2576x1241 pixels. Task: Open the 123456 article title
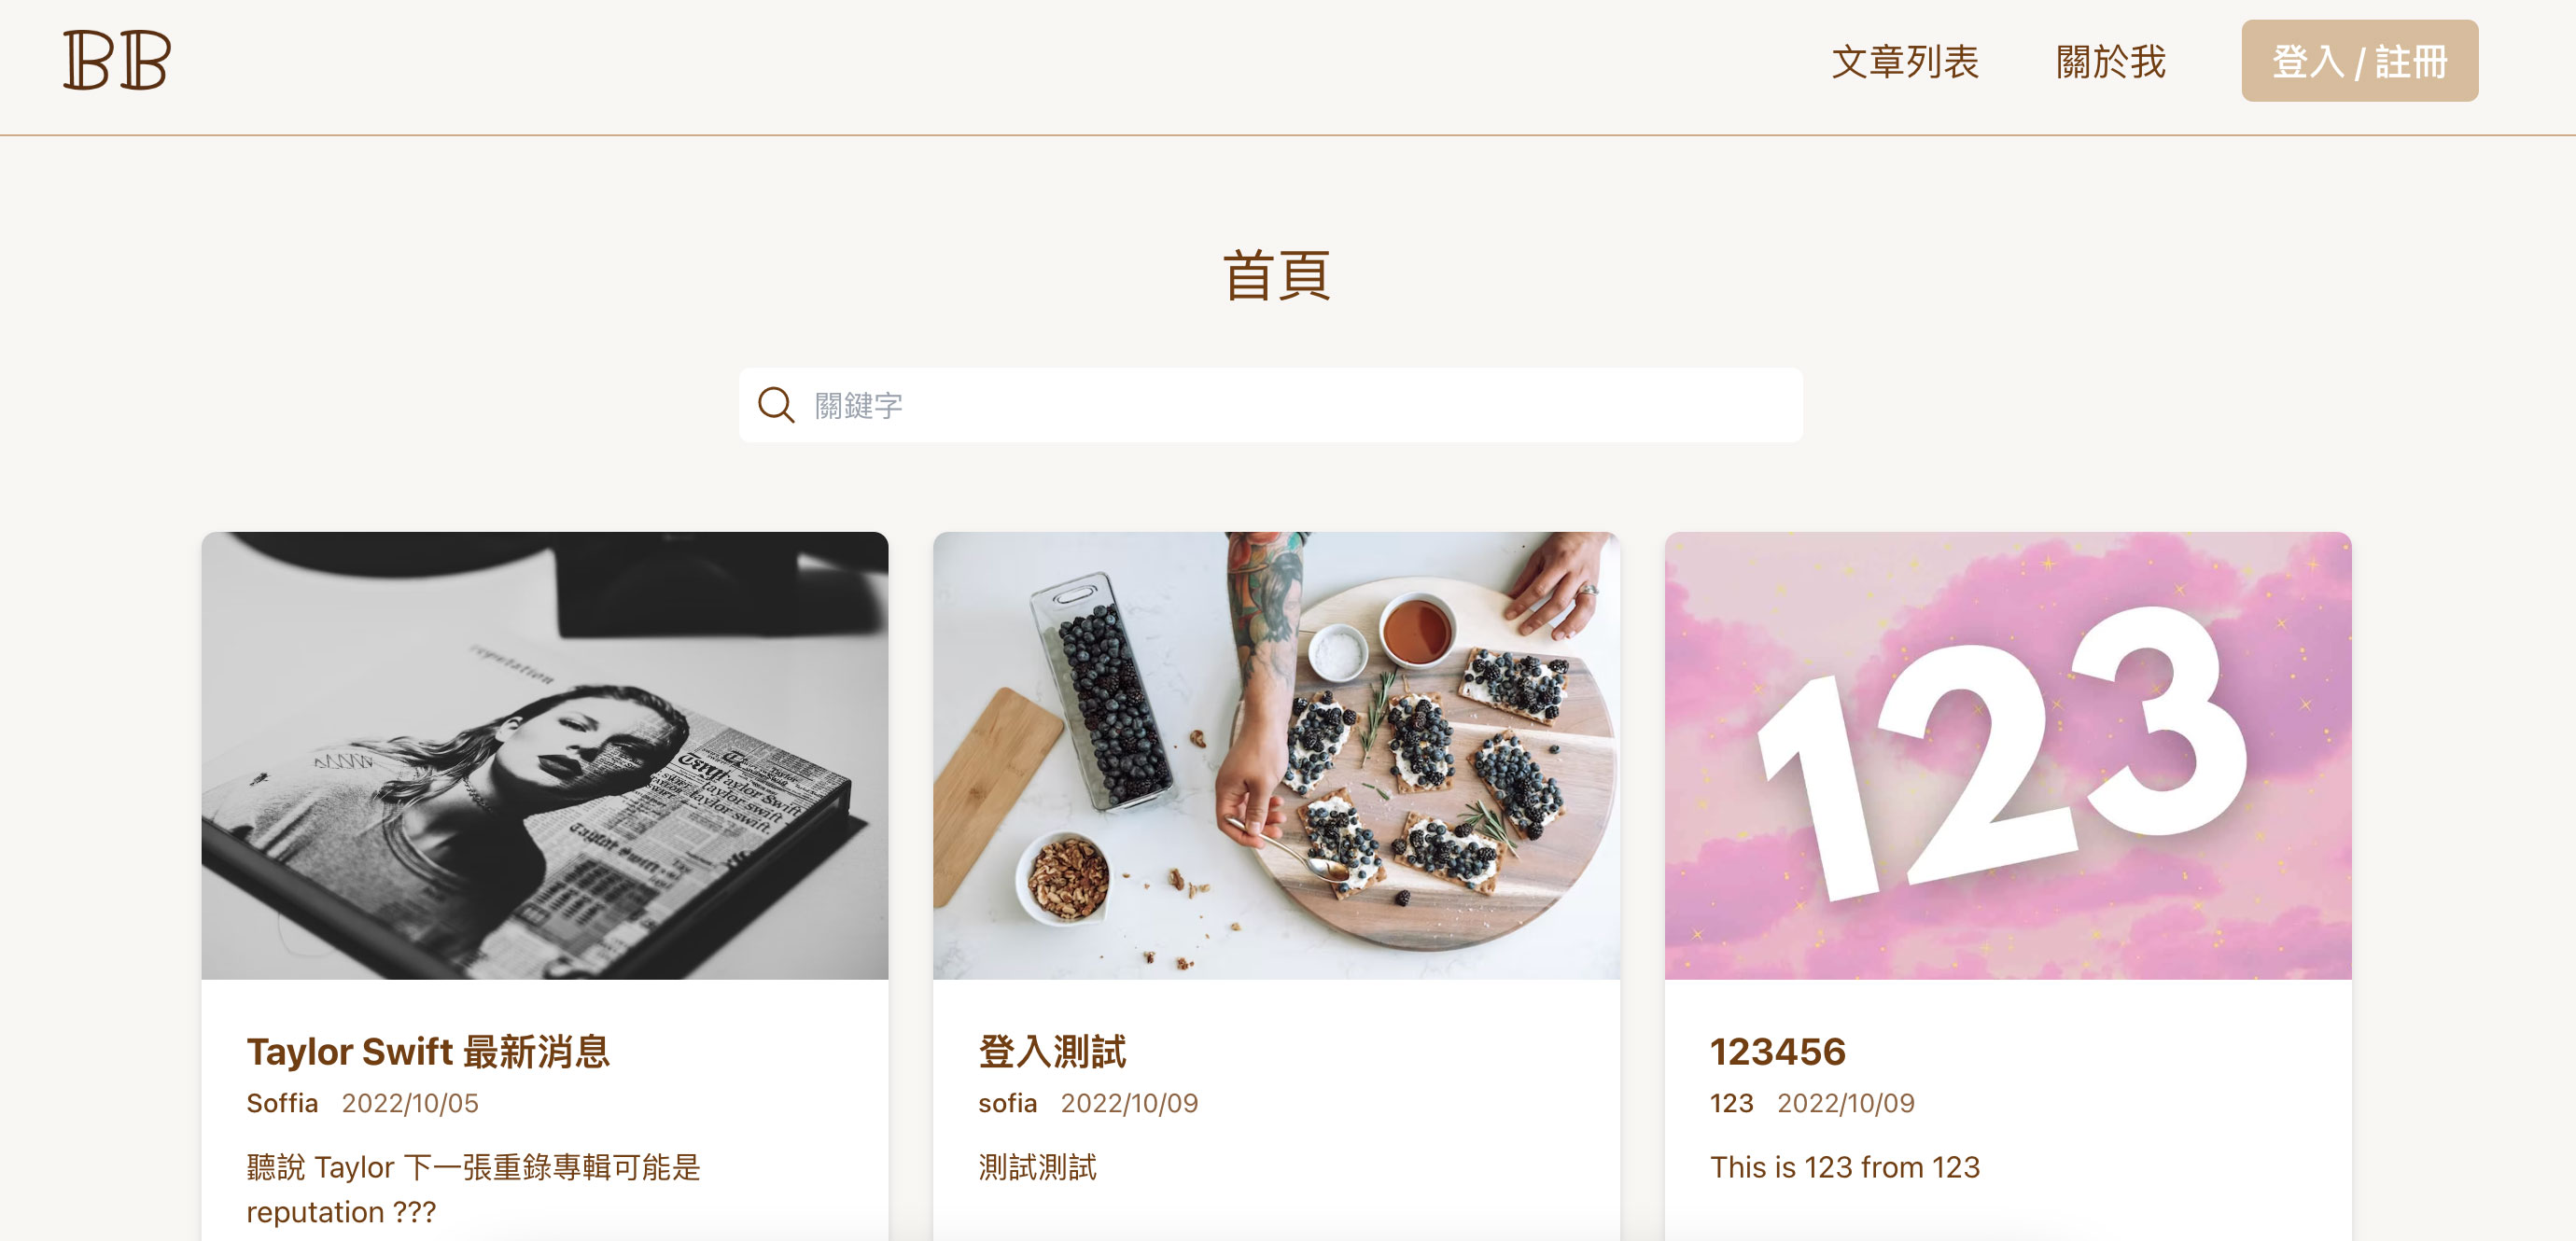coord(1777,1051)
